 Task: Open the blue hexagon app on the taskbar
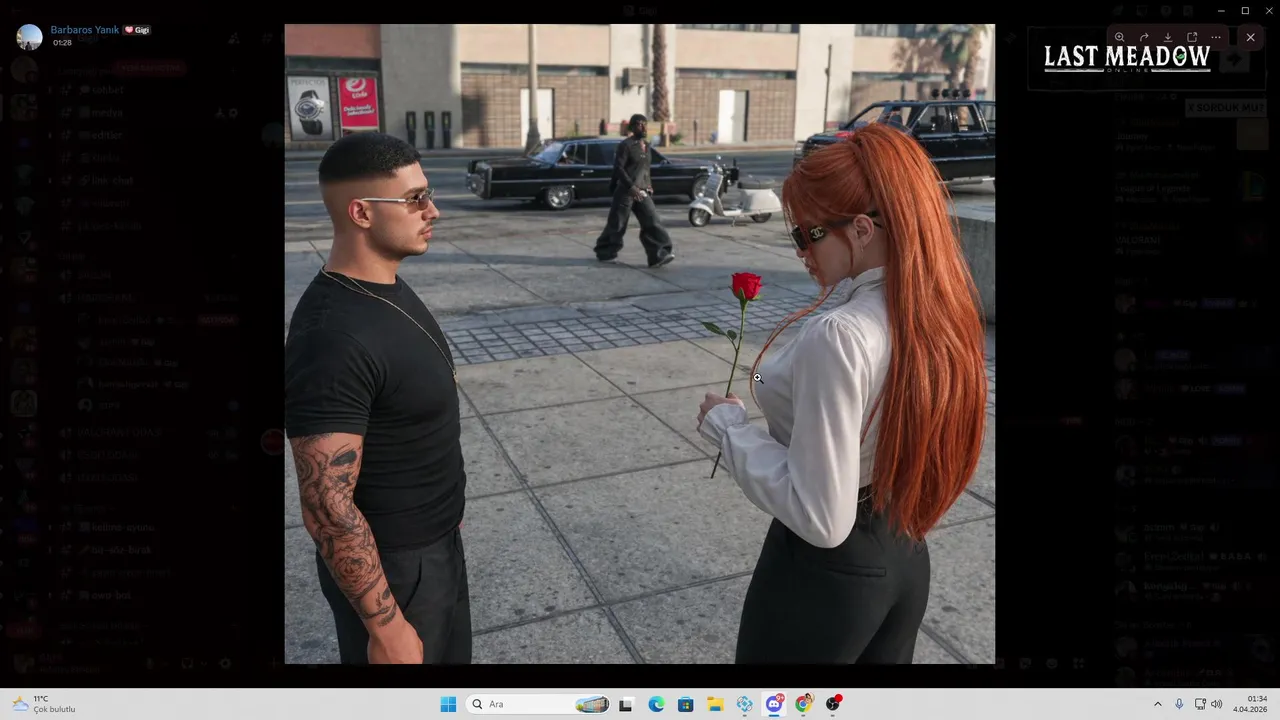pos(745,704)
